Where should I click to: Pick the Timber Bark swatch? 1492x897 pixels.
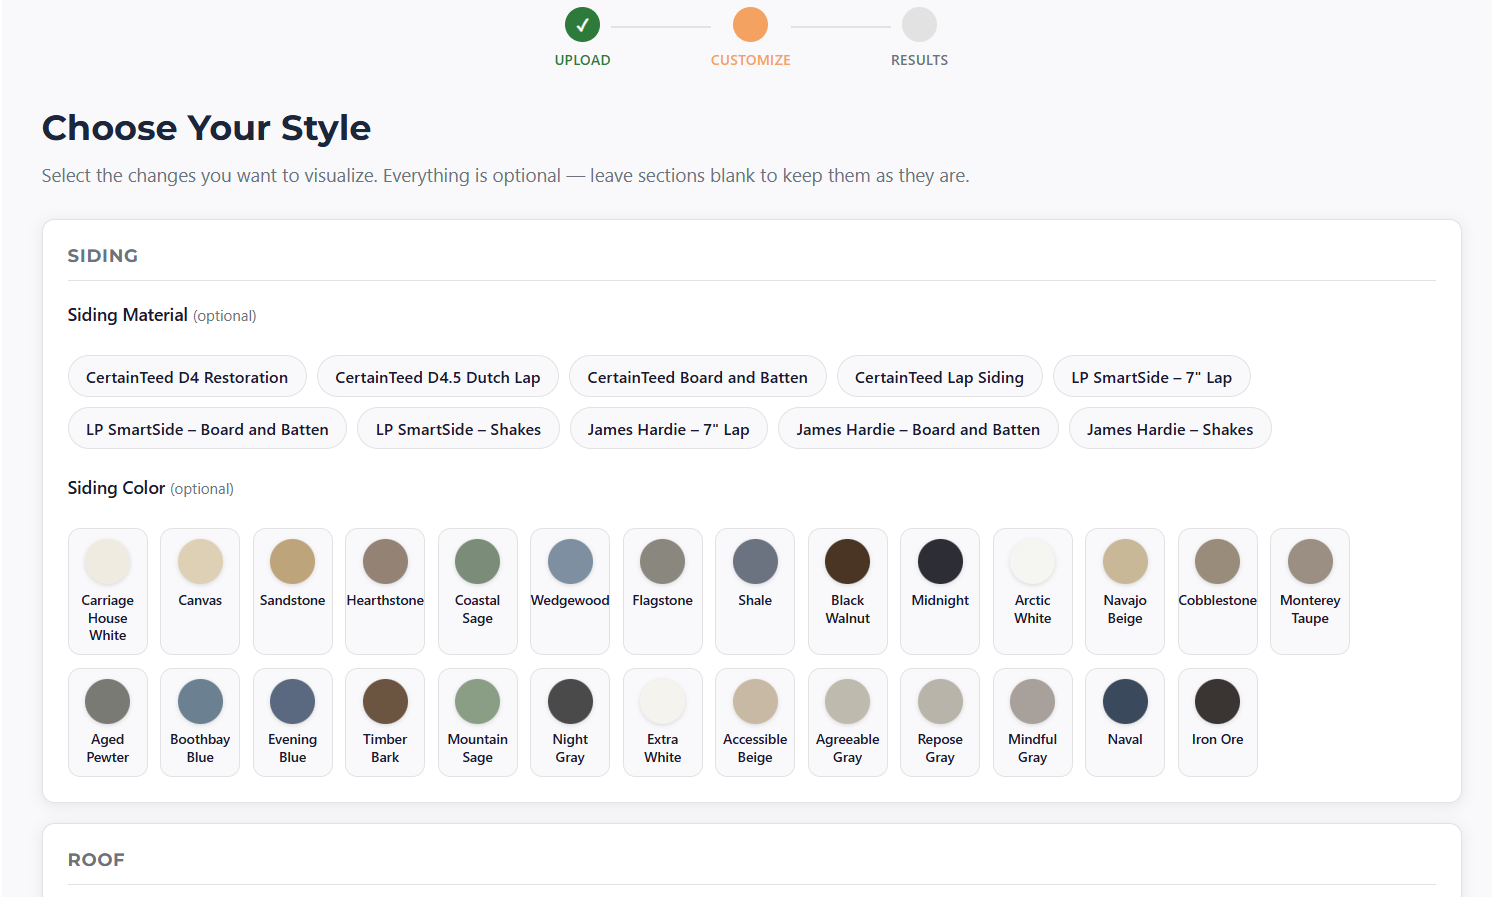coord(385,722)
